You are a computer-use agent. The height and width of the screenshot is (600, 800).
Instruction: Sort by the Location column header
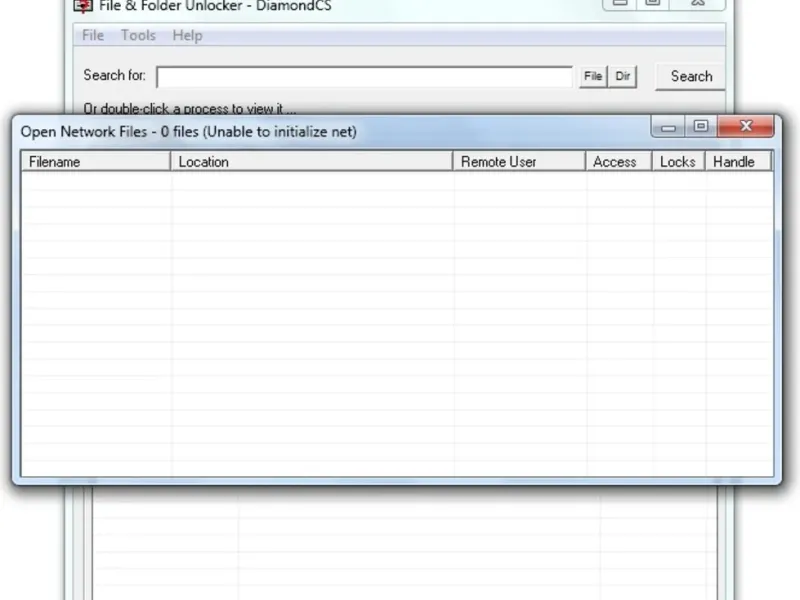pos(312,162)
